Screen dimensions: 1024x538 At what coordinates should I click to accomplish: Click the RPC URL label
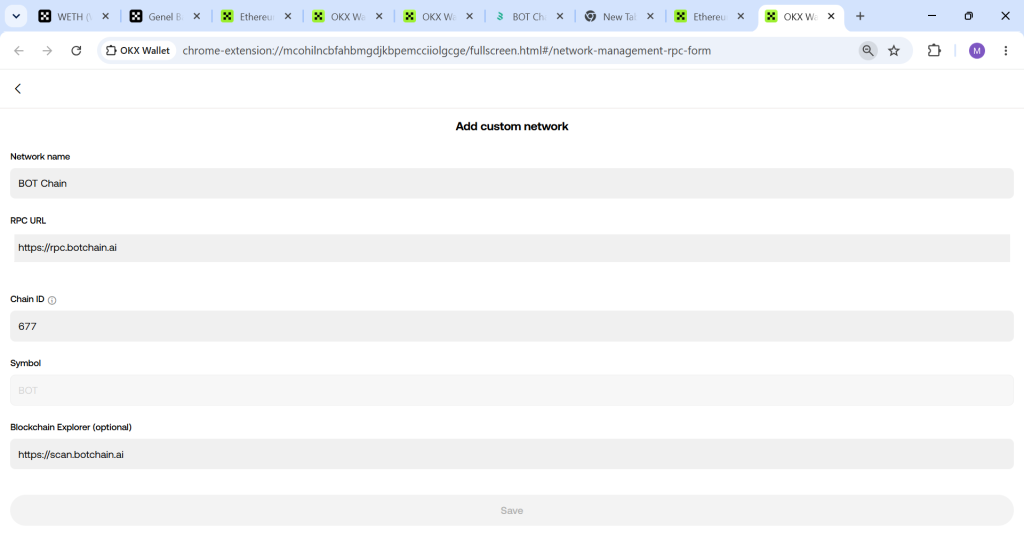28,221
